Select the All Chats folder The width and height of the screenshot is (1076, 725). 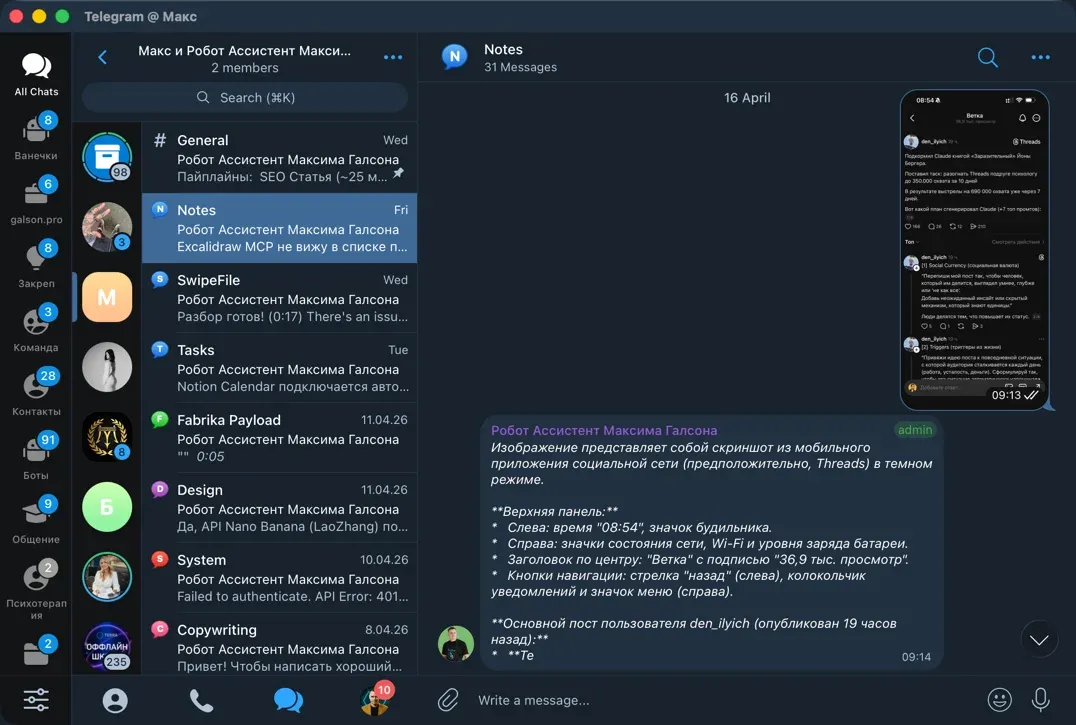pos(36,75)
